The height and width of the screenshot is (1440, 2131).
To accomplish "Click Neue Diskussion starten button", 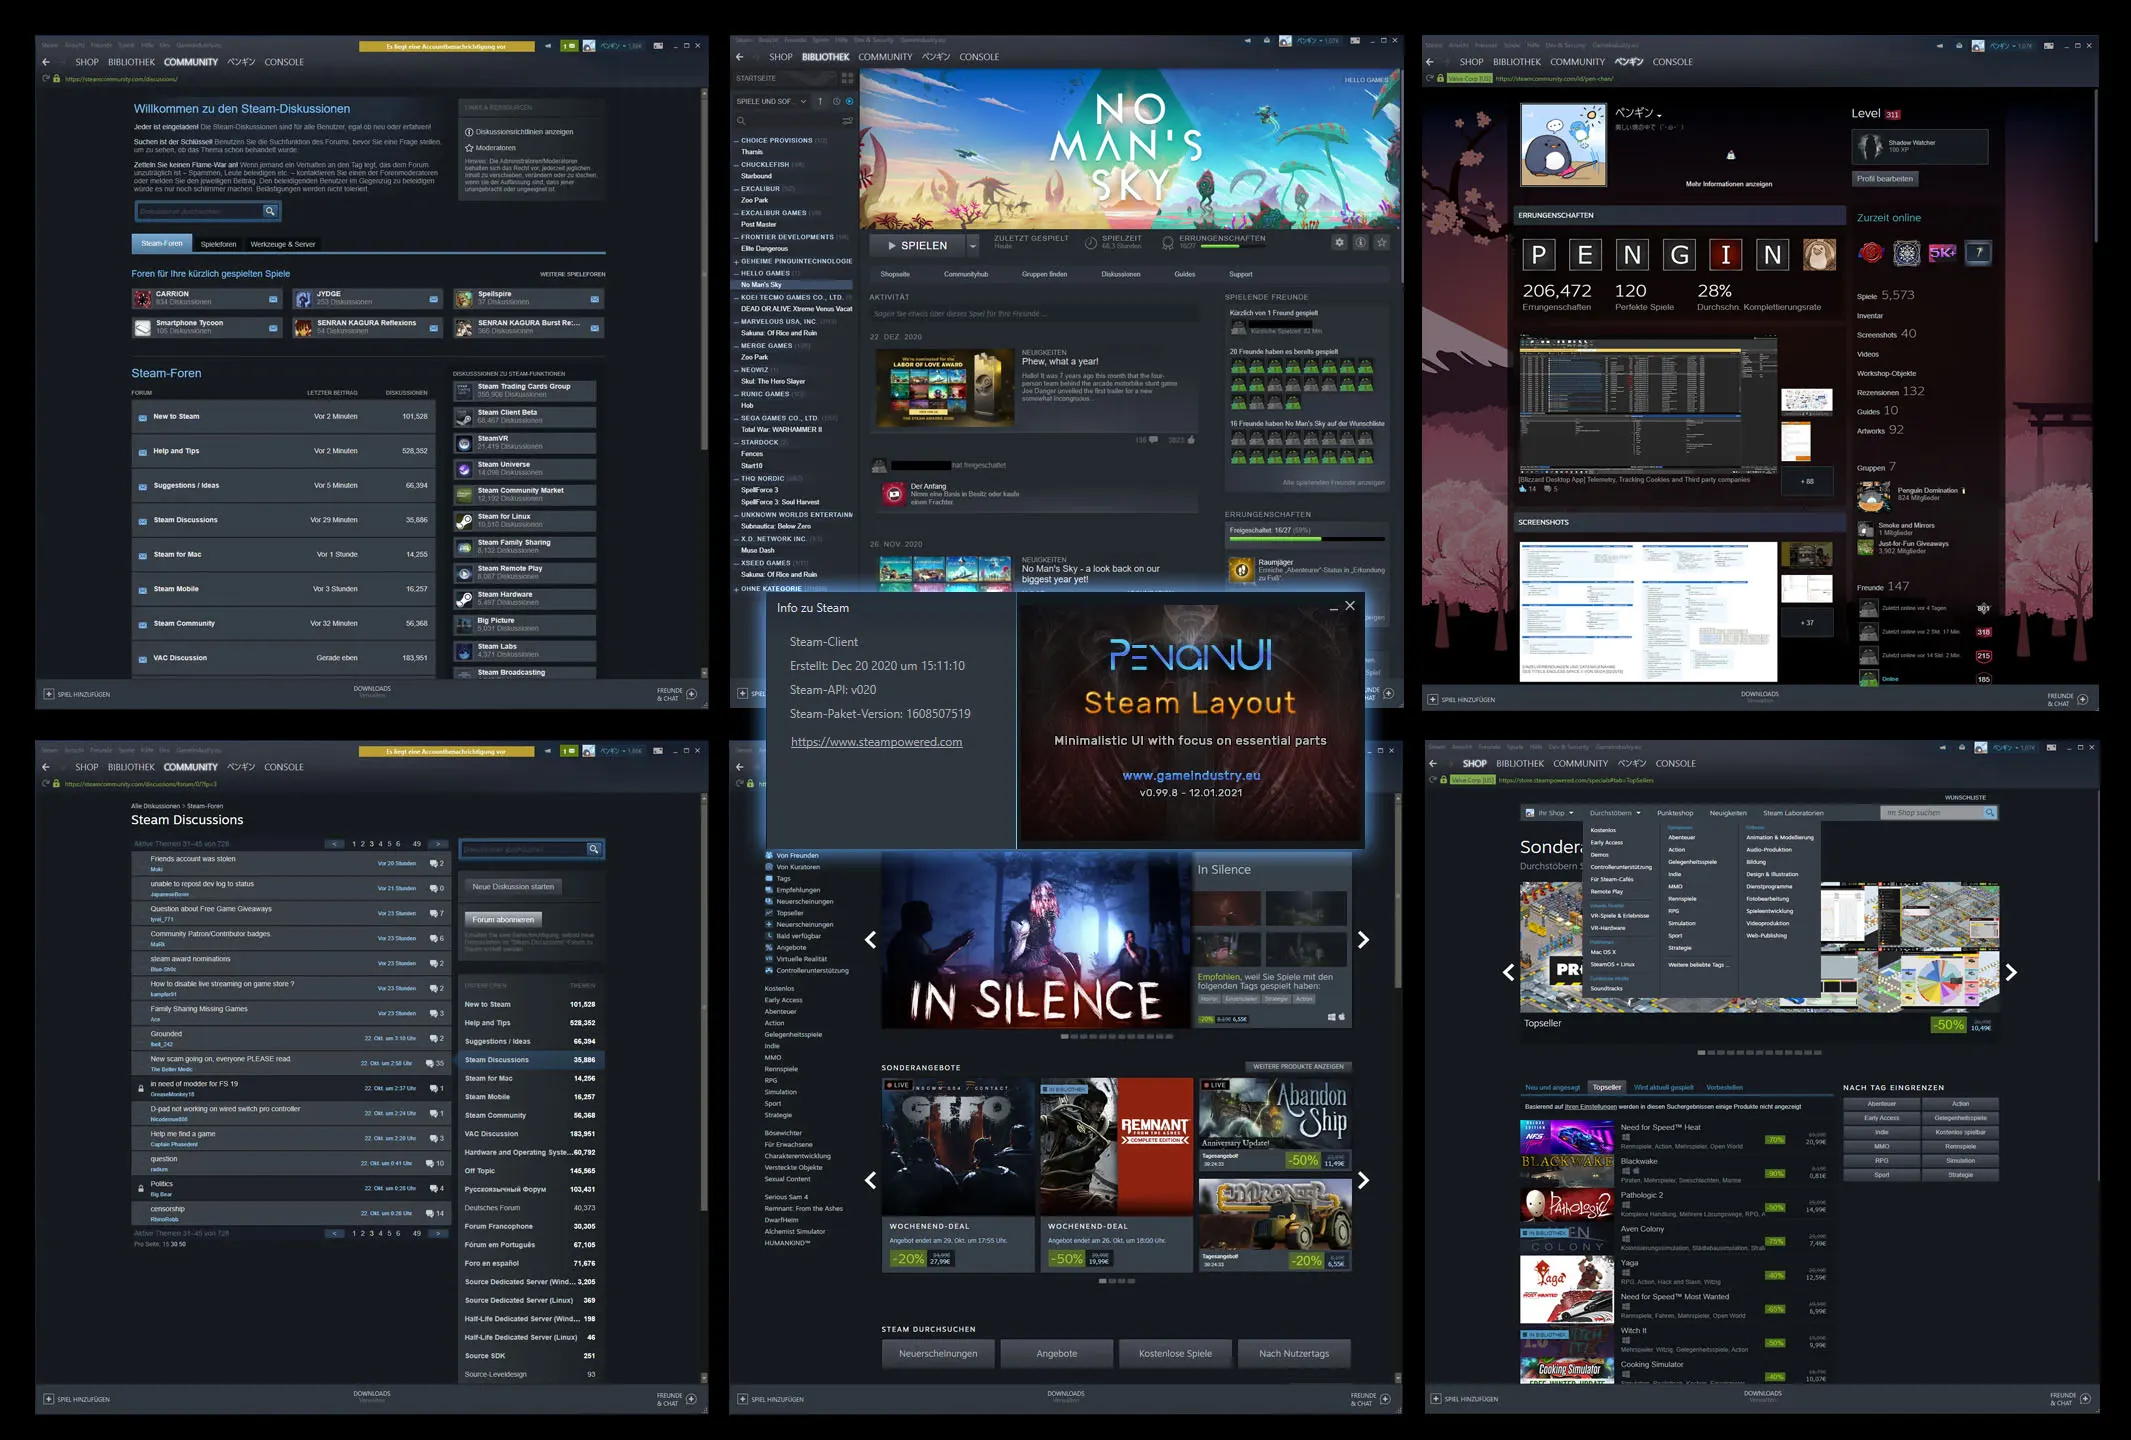I will pyautogui.click(x=513, y=887).
